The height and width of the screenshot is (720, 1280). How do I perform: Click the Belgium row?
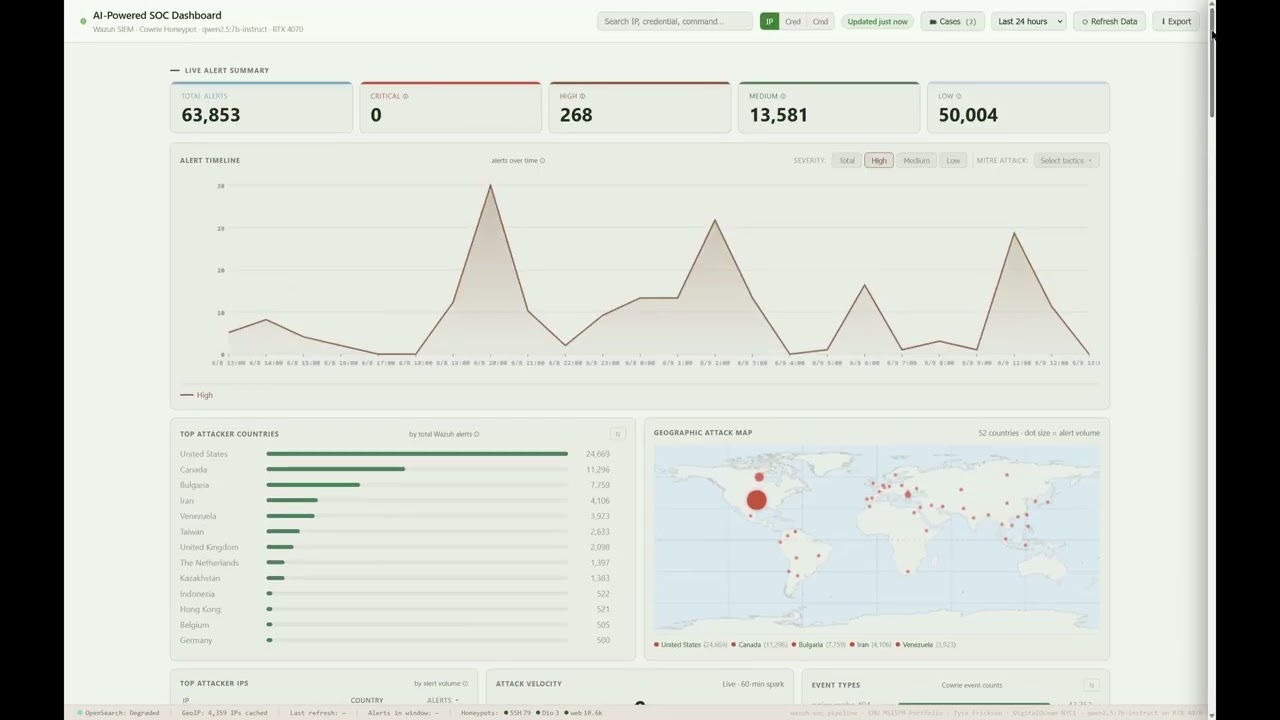coord(395,625)
